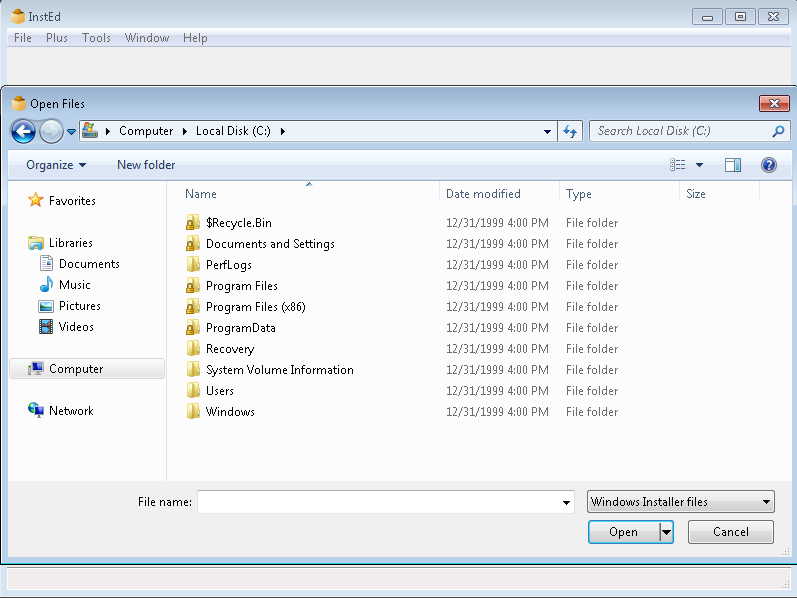This screenshot has height=598, width=797.
Task: Select the PerfLogs folder icon
Action: coord(193,265)
